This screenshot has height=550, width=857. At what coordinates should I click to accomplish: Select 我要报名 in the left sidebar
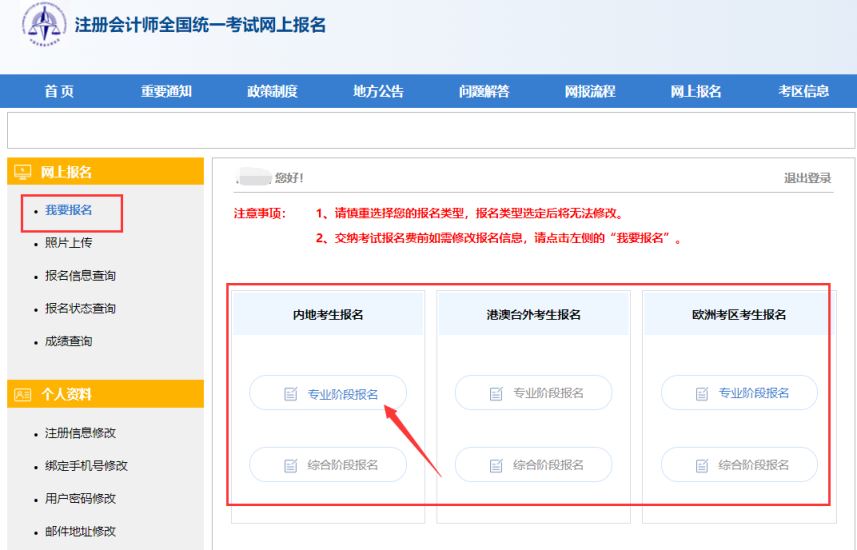point(69,210)
